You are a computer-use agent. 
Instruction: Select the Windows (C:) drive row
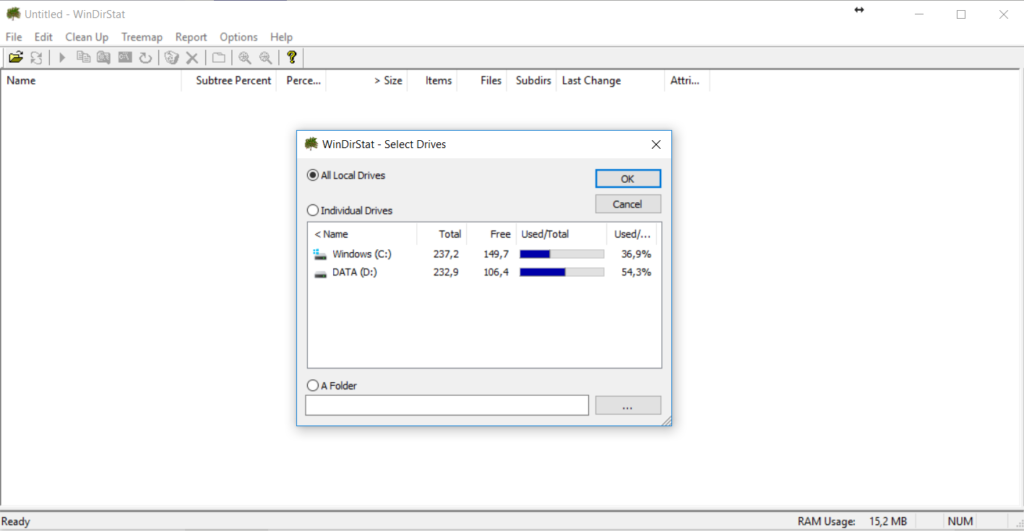pyautogui.click(x=483, y=254)
